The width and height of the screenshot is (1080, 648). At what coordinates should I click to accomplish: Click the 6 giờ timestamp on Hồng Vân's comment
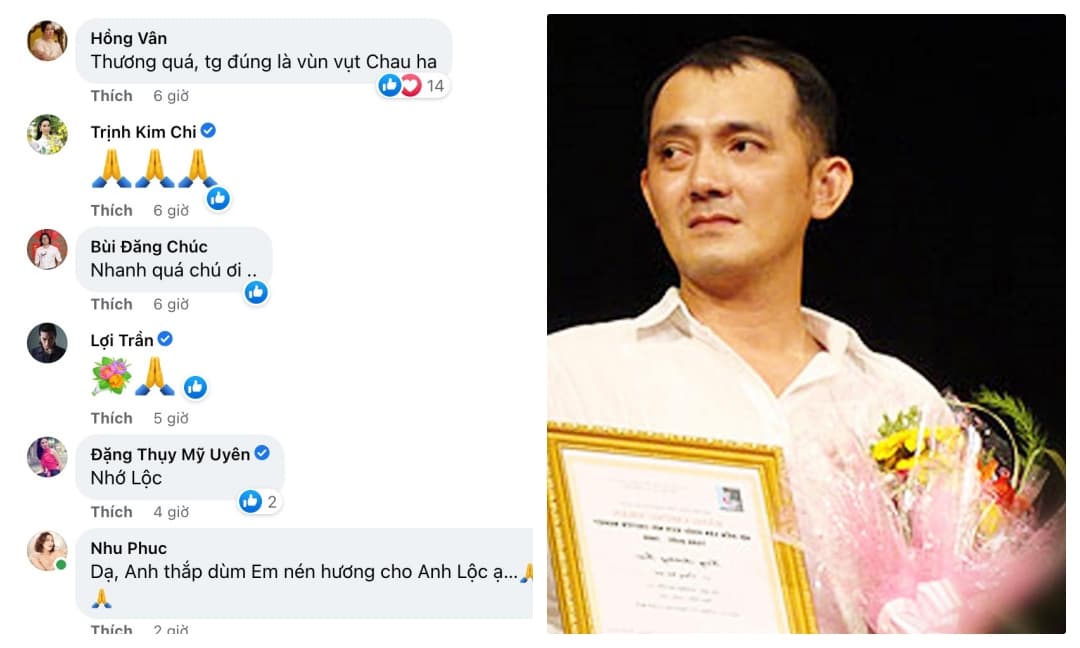[x=171, y=96]
